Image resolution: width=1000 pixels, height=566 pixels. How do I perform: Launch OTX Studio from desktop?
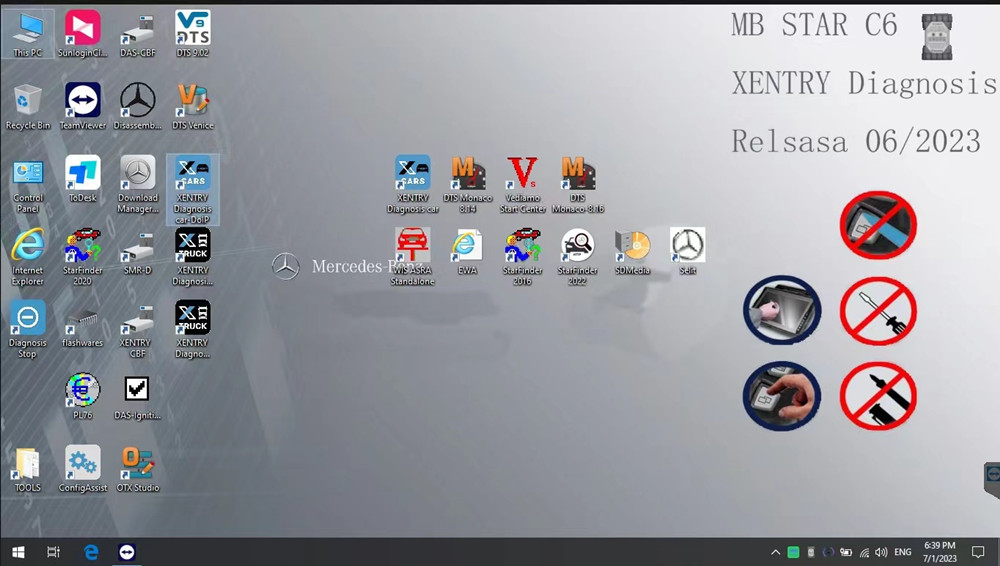(x=137, y=464)
